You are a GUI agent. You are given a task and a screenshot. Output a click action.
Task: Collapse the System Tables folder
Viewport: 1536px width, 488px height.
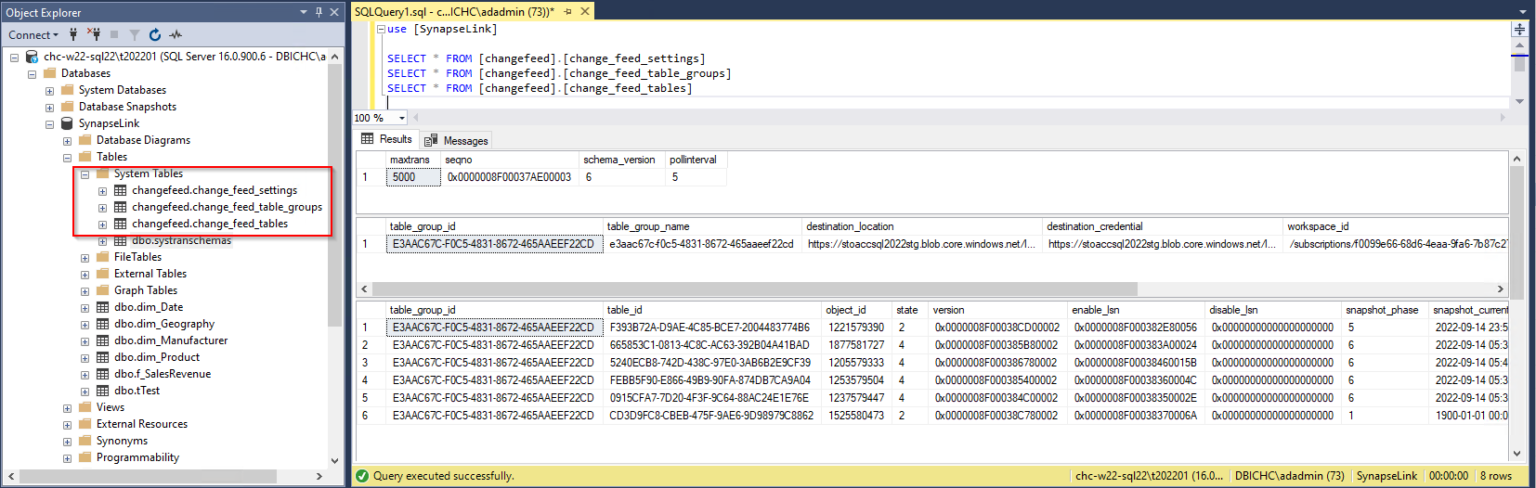85,174
